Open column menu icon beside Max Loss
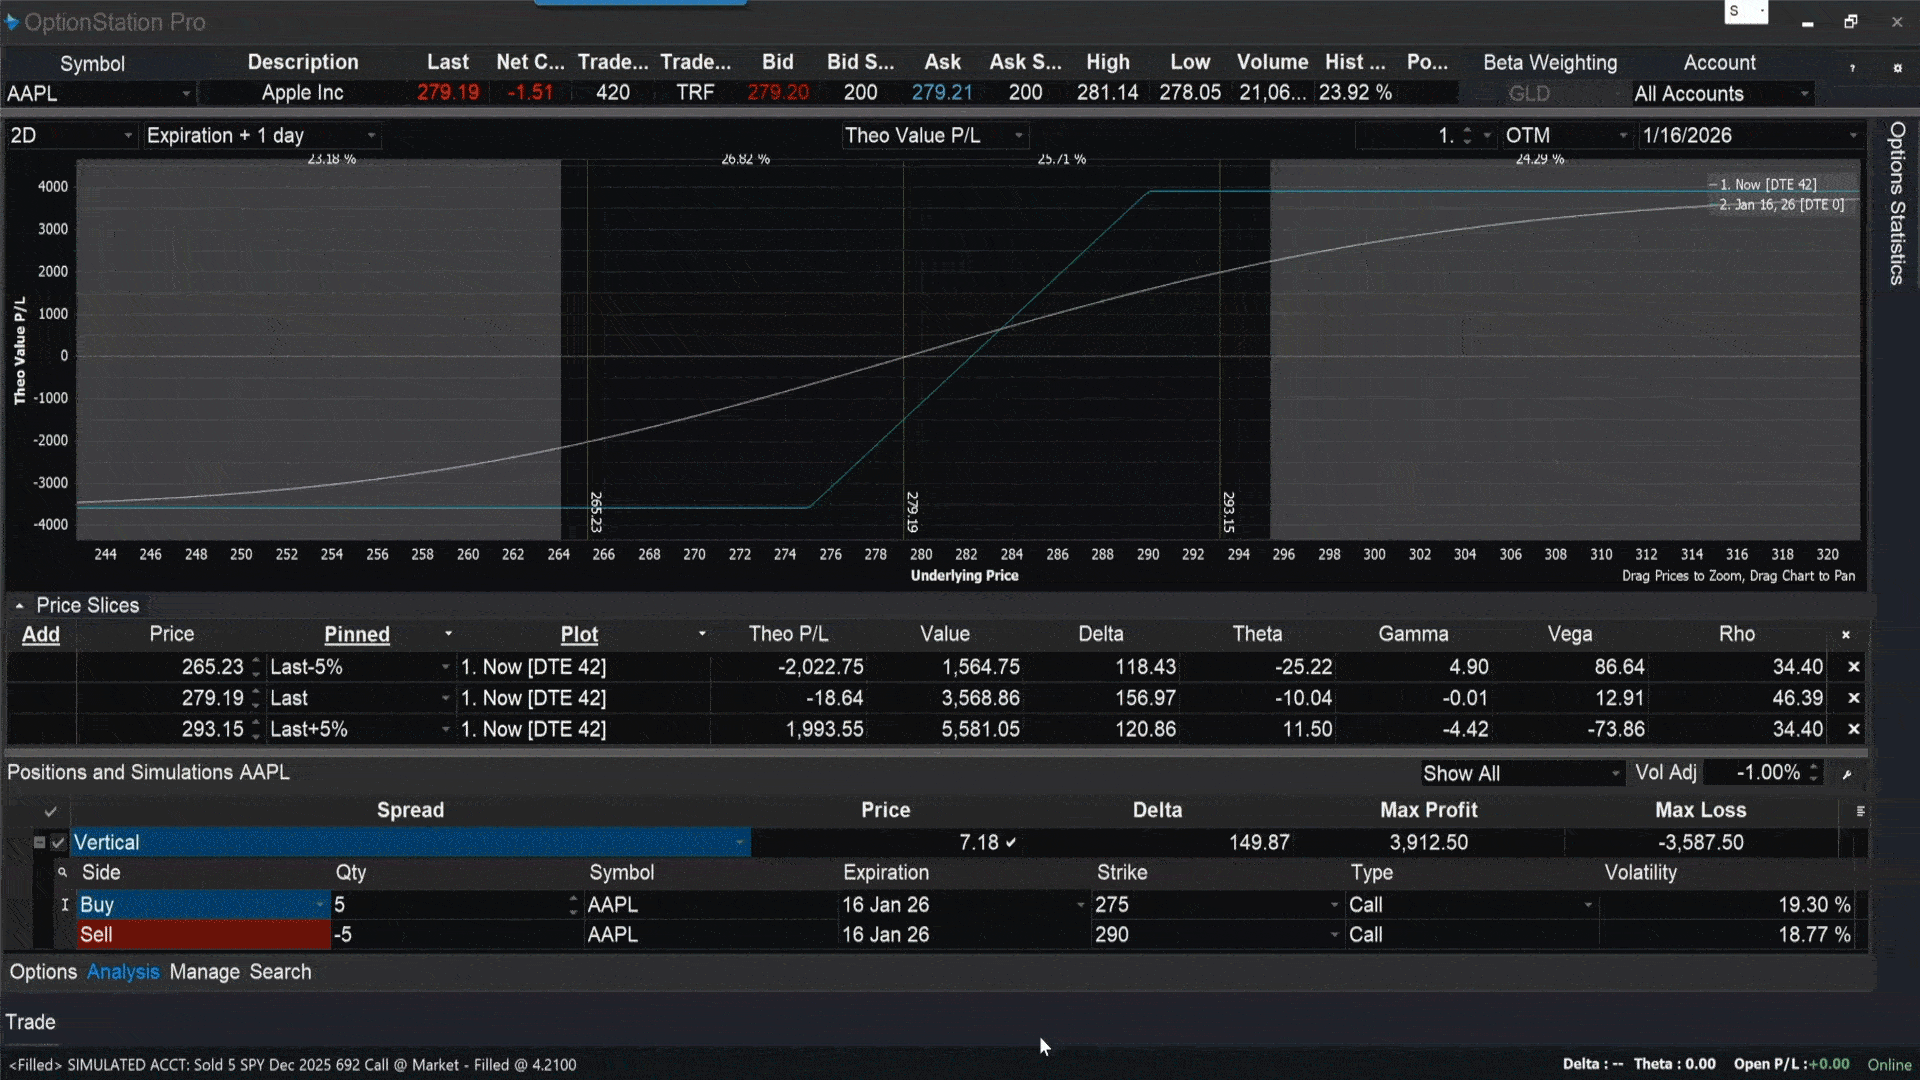The image size is (1920, 1080). click(x=1860, y=811)
